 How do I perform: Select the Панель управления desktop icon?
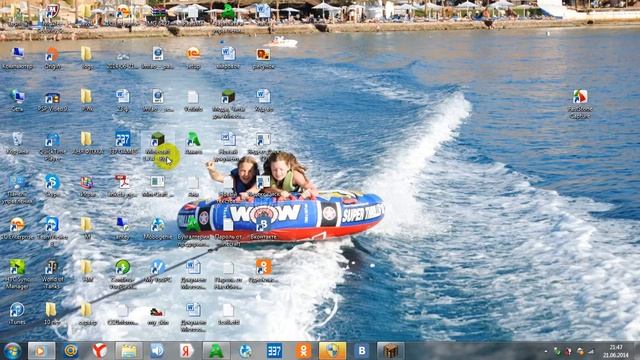coord(17,190)
